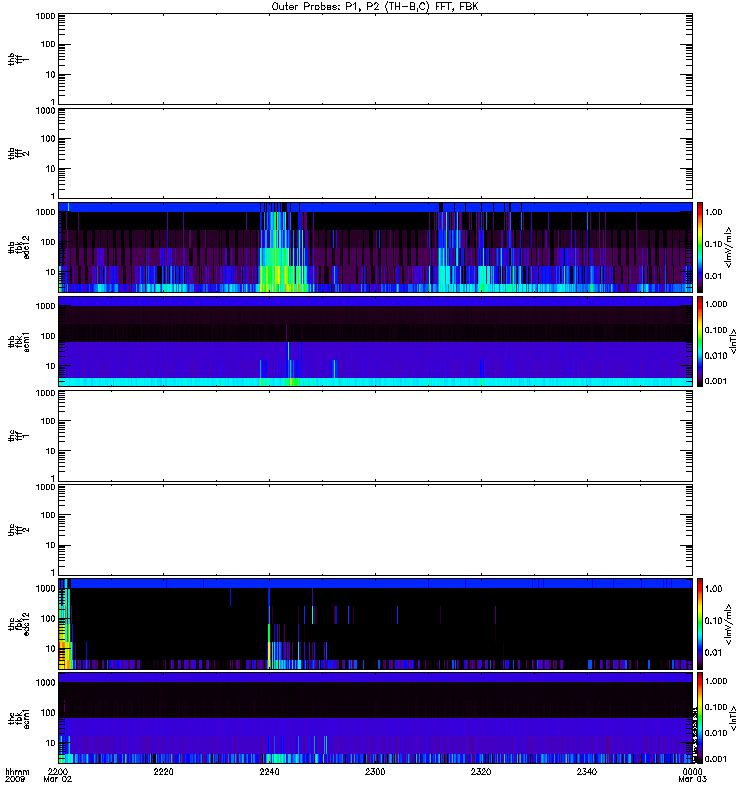Screen dimensions: 750x800
Task: Click the 2240 time tick label
Action: [269, 772]
